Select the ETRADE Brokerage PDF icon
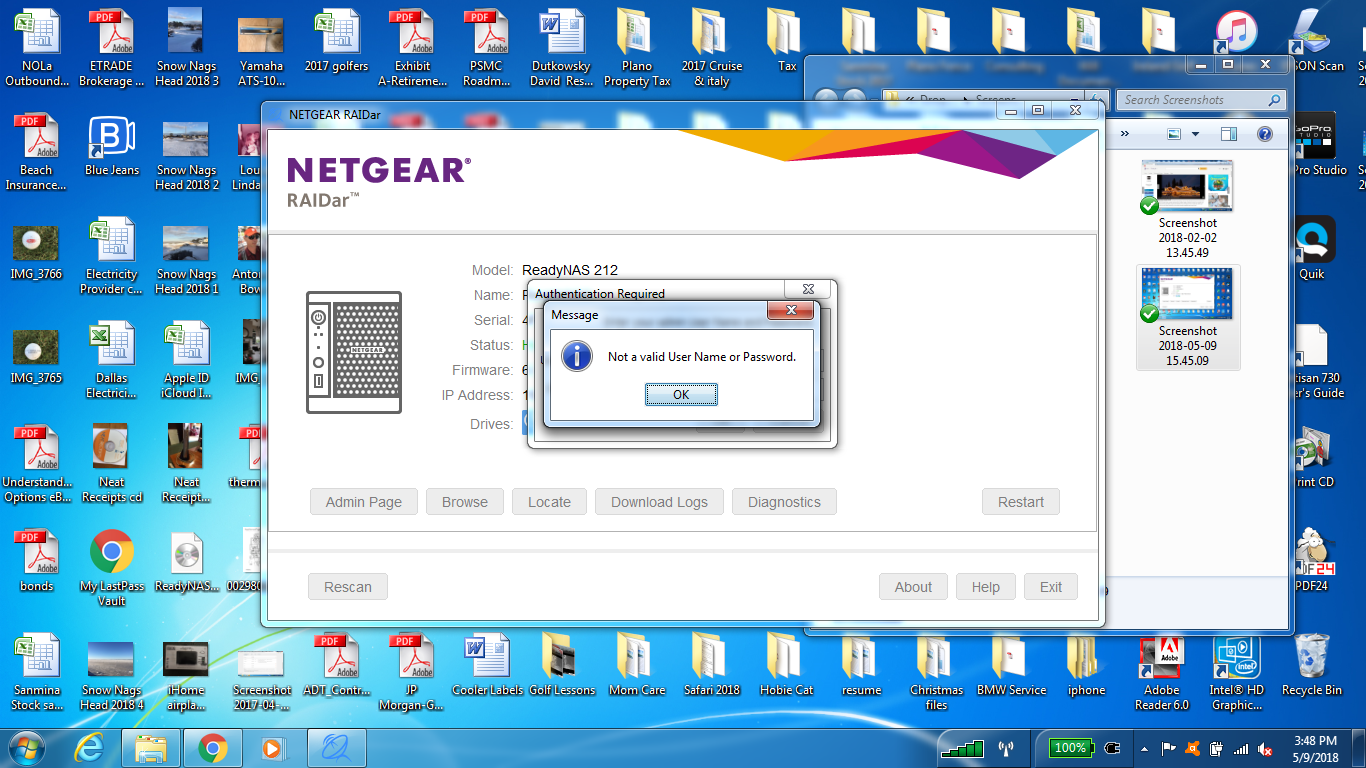1366x768 pixels. point(112,48)
